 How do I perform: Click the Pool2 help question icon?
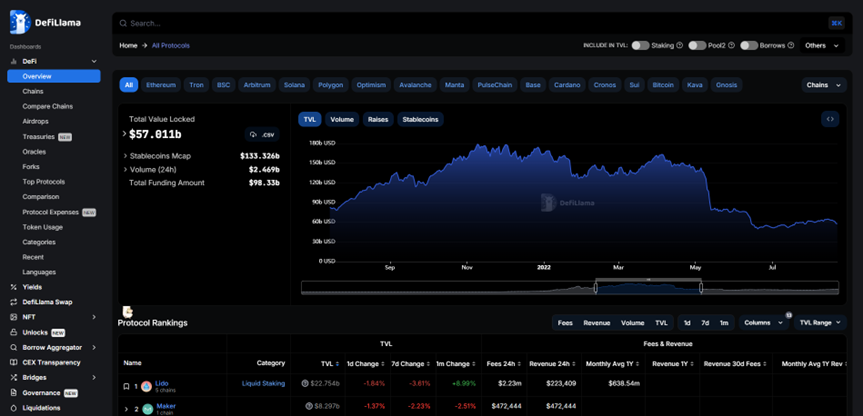click(731, 46)
